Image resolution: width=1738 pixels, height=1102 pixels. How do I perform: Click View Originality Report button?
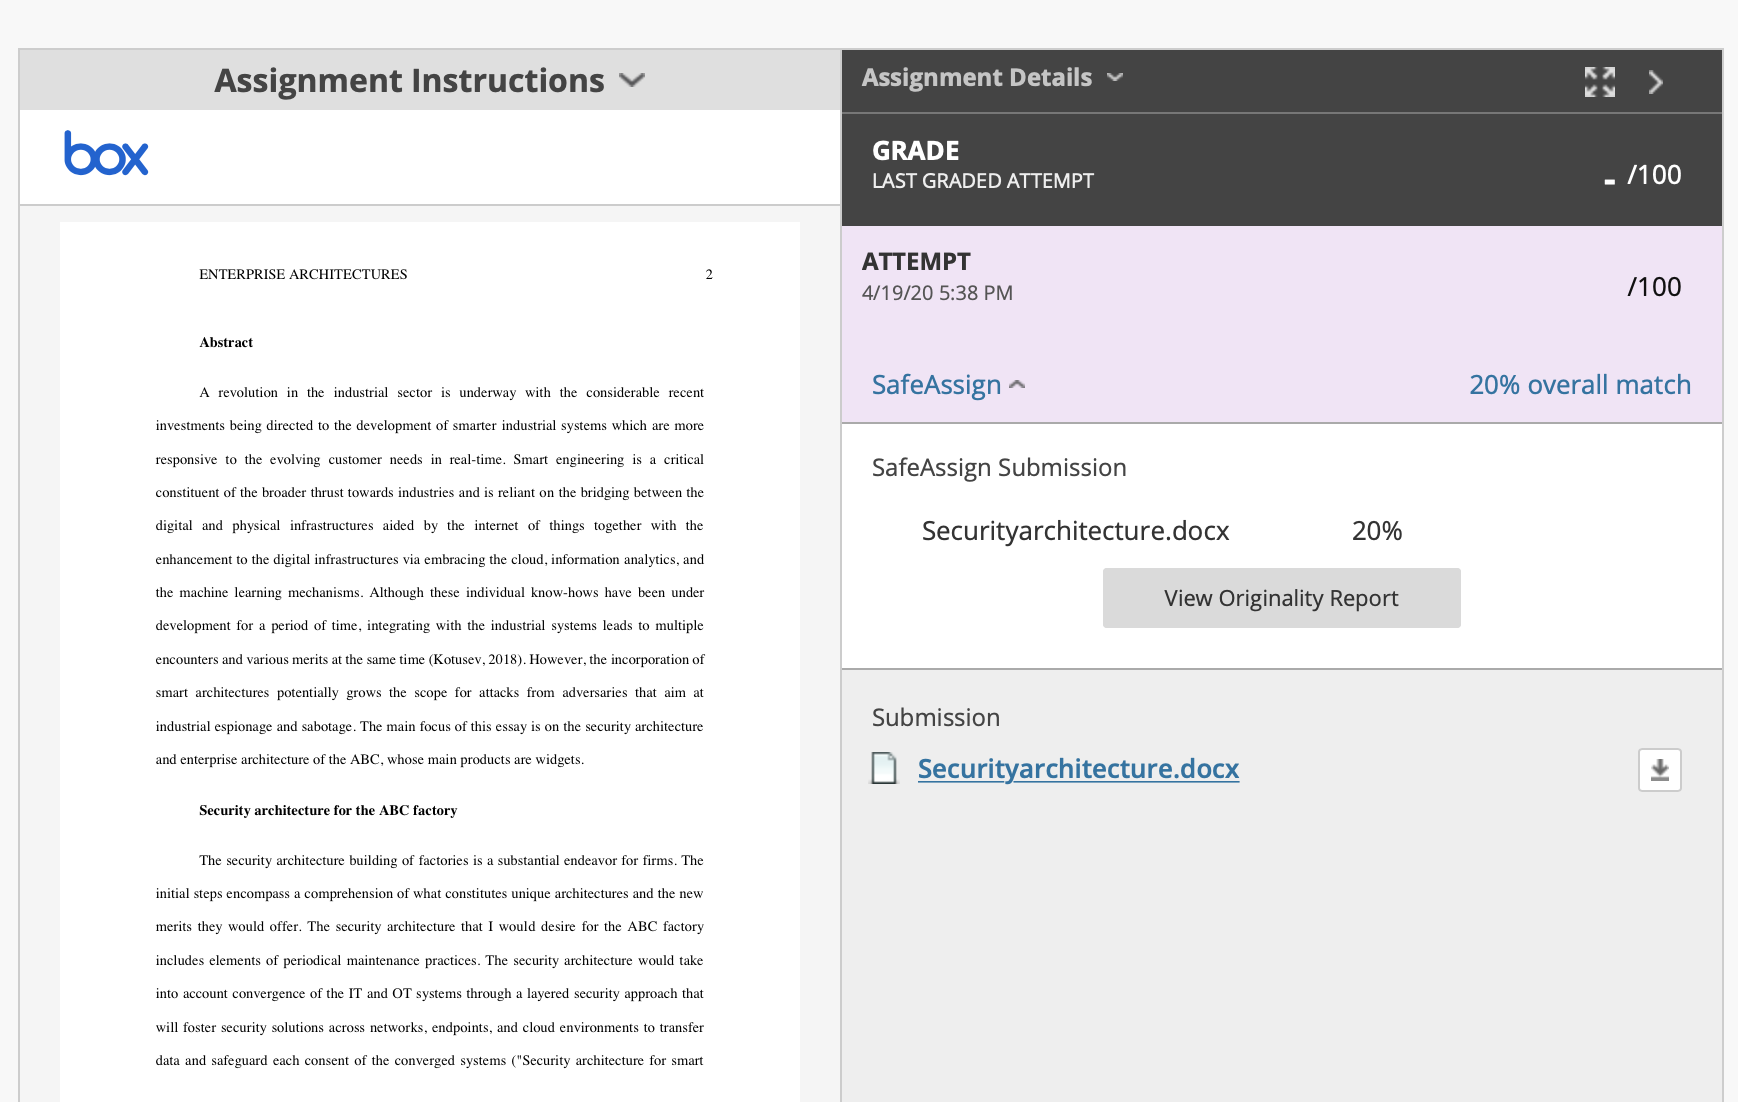click(1281, 598)
